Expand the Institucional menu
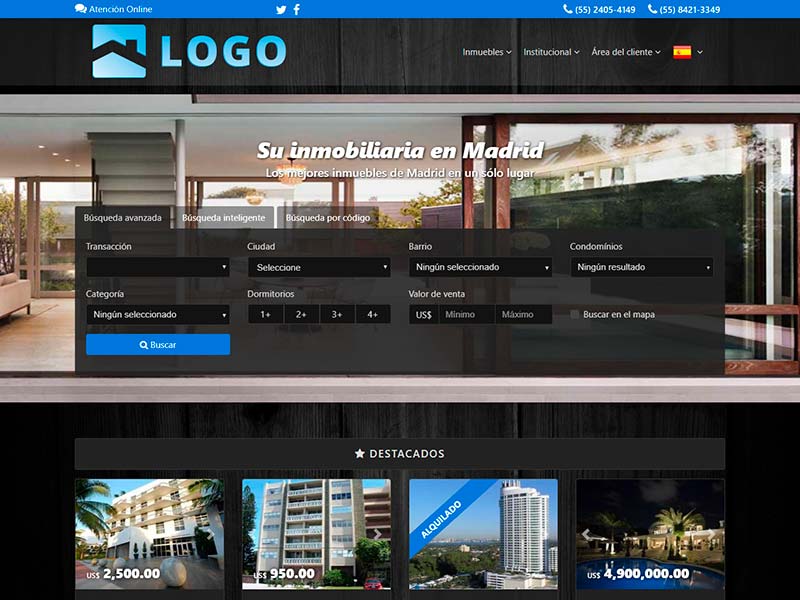This screenshot has height=600, width=800. coord(551,52)
